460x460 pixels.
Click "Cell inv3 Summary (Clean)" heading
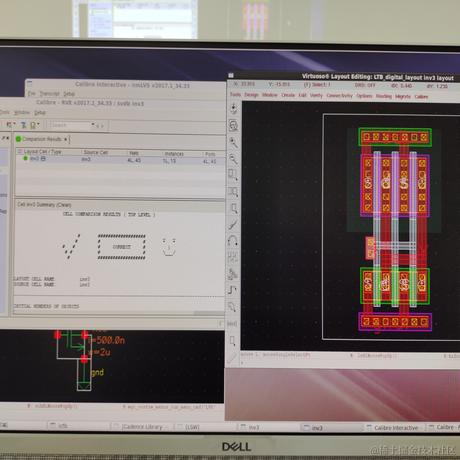tap(44, 204)
